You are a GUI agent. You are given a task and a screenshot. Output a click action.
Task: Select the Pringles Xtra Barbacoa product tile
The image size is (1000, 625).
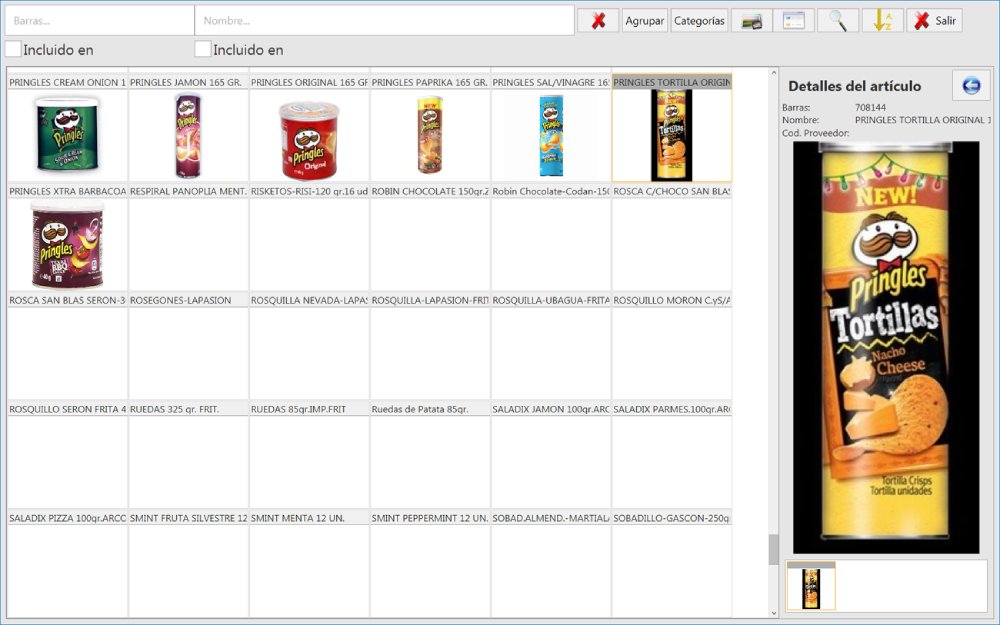[x=68, y=245]
